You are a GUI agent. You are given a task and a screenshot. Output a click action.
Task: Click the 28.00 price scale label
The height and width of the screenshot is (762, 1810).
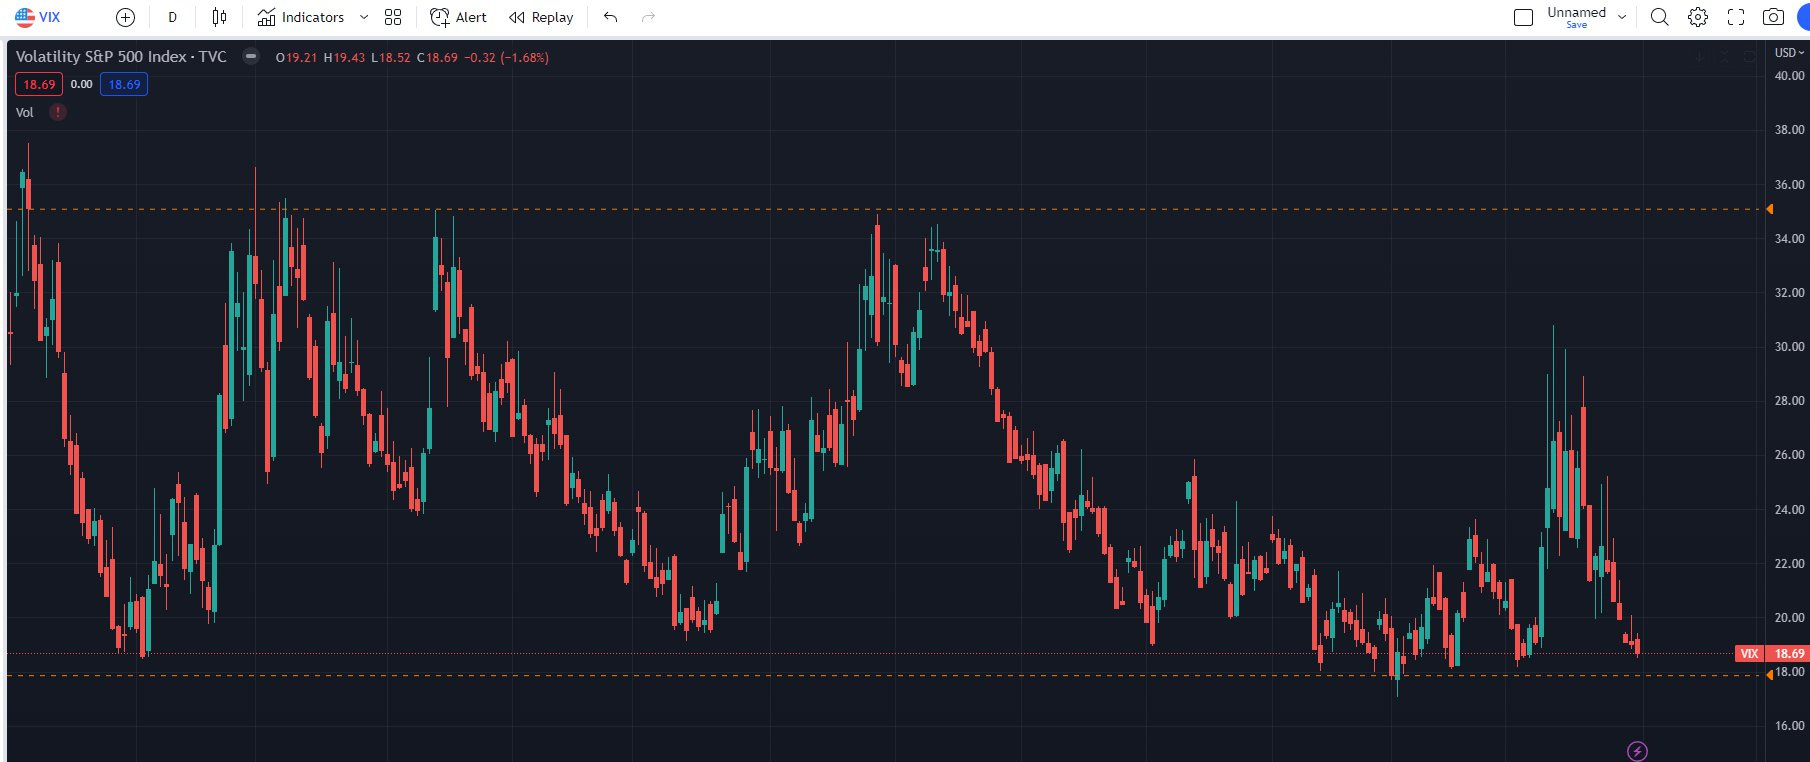pos(1789,401)
